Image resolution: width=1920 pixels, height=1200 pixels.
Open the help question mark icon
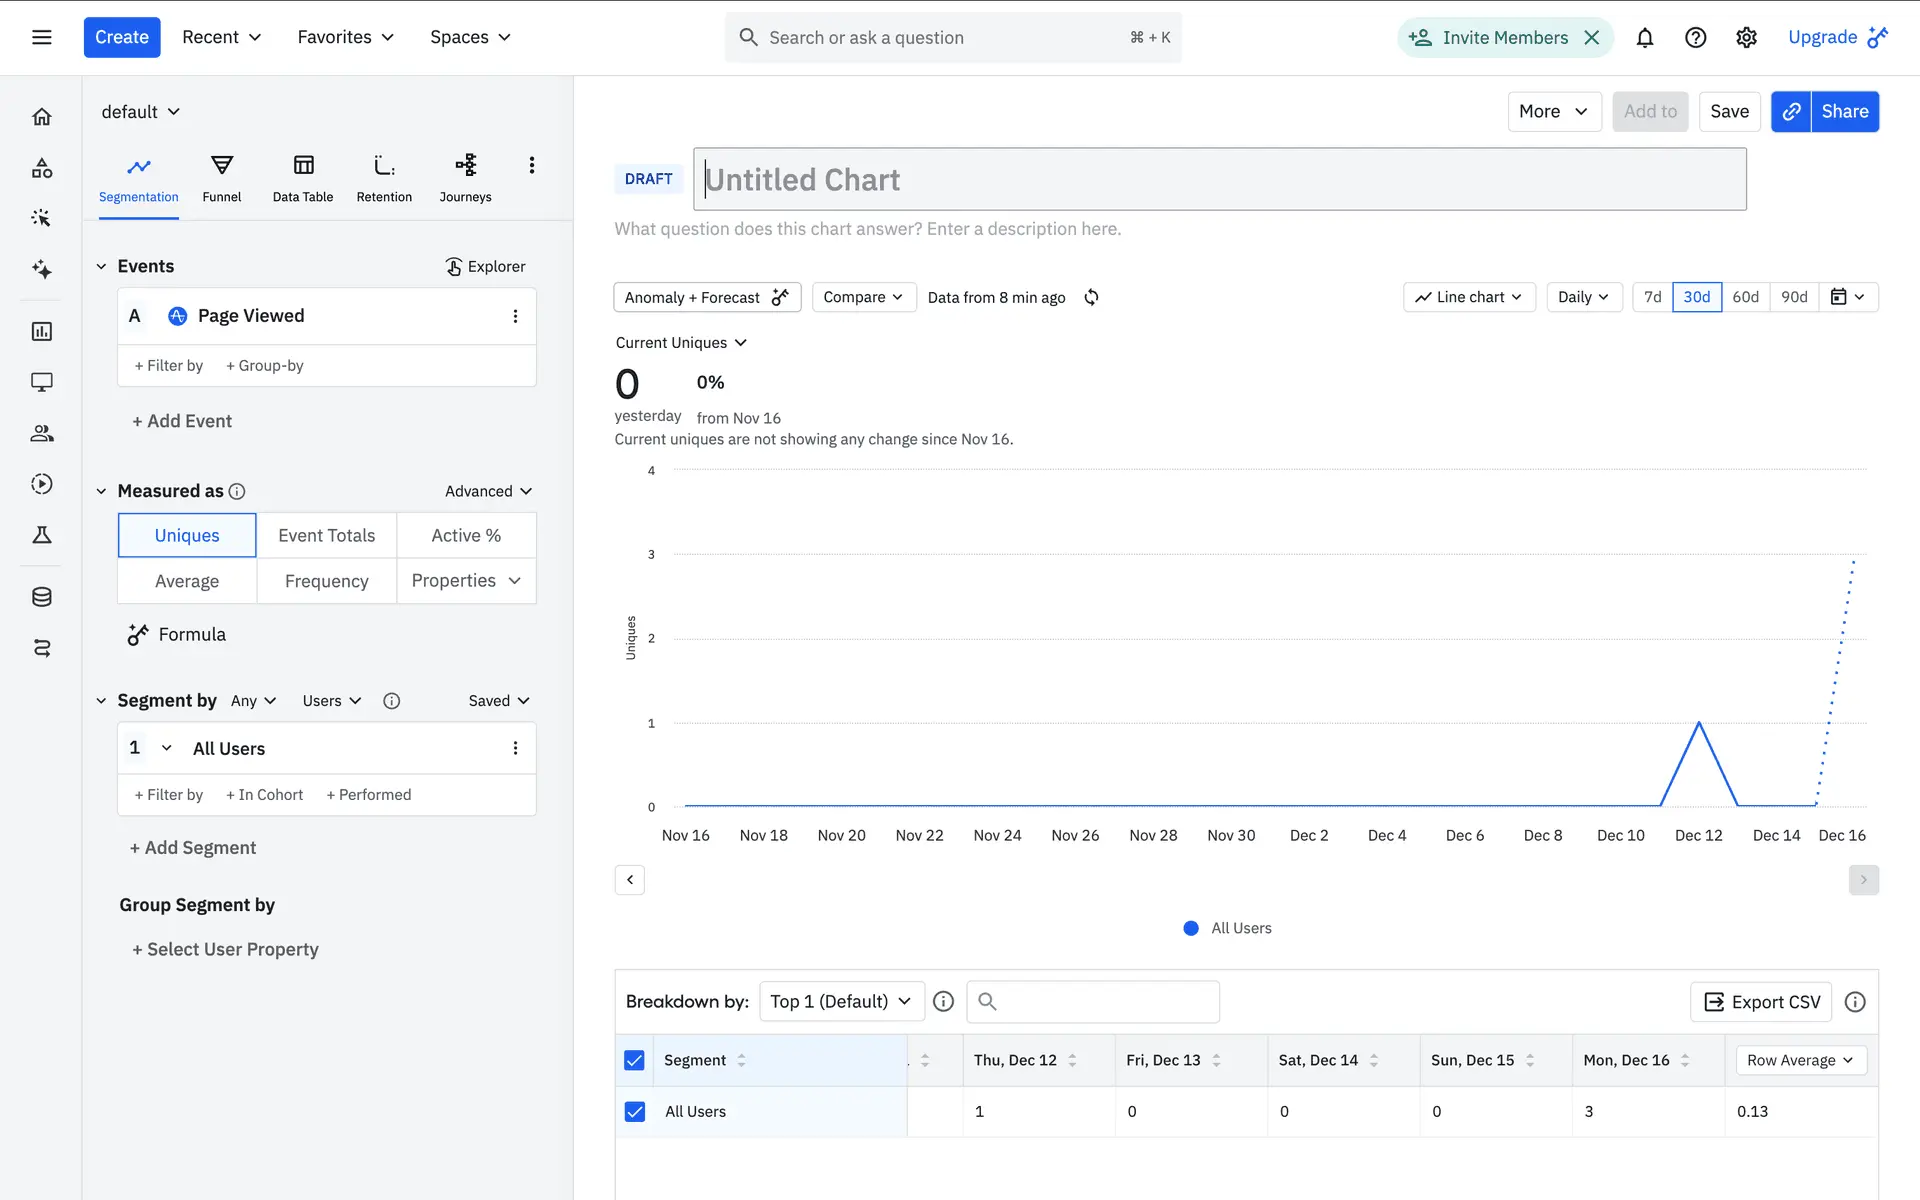click(1695, 38)
